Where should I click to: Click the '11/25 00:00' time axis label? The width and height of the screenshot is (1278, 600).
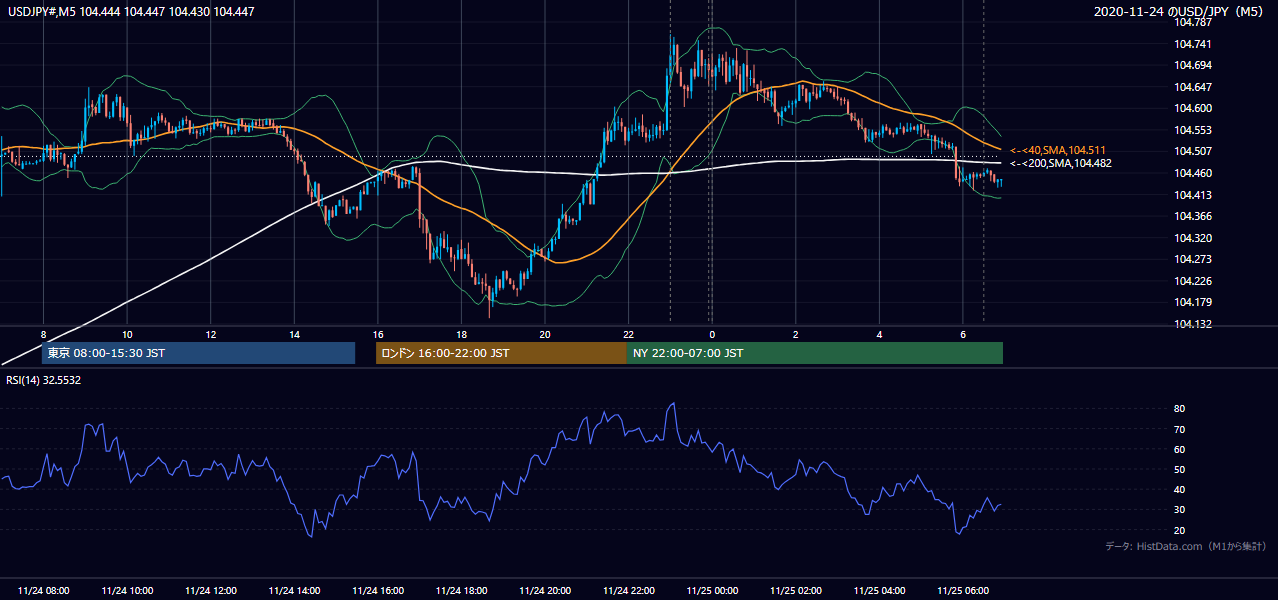pyautogui.click(x=712, y=591)
